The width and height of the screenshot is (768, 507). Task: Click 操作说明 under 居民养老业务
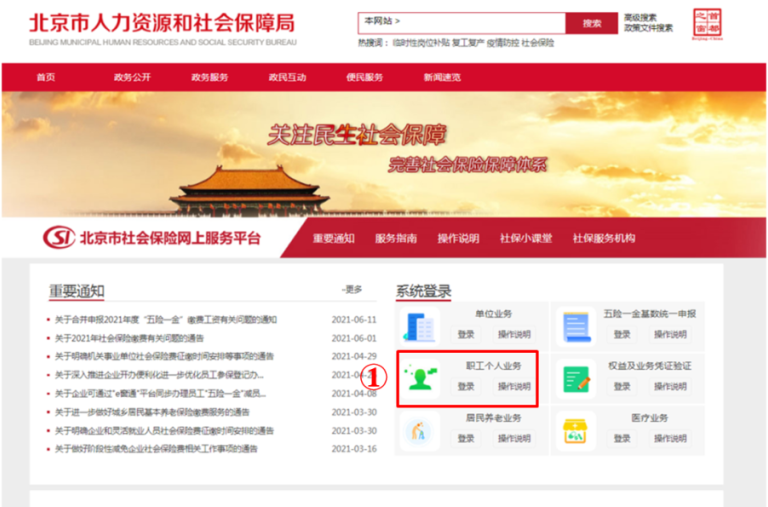point(514,438)
